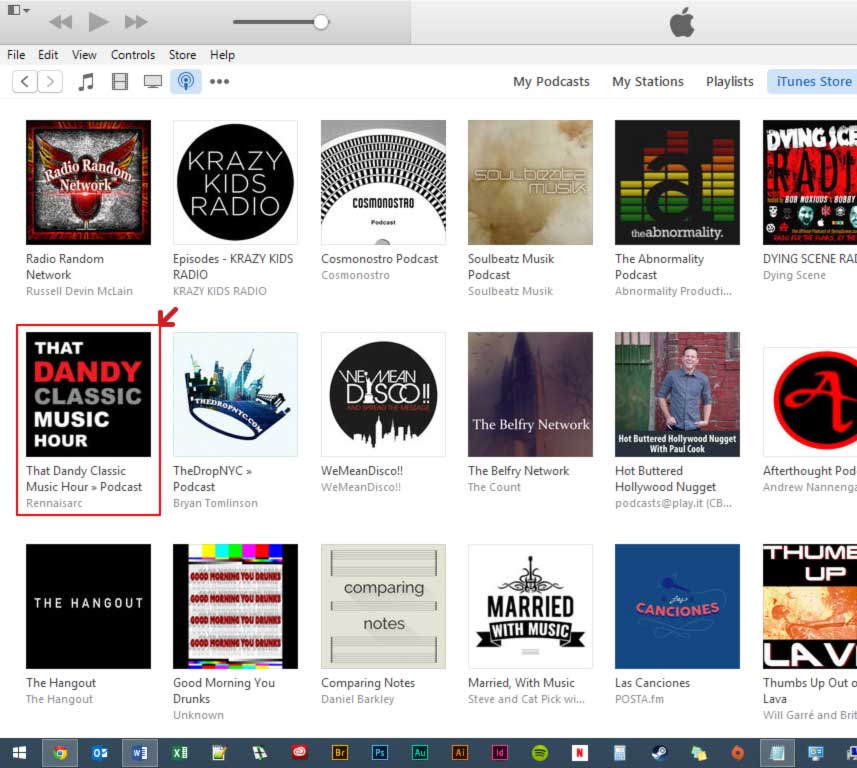
Task: Click the Comparing Notes title link
Action: tap(368, 683)
